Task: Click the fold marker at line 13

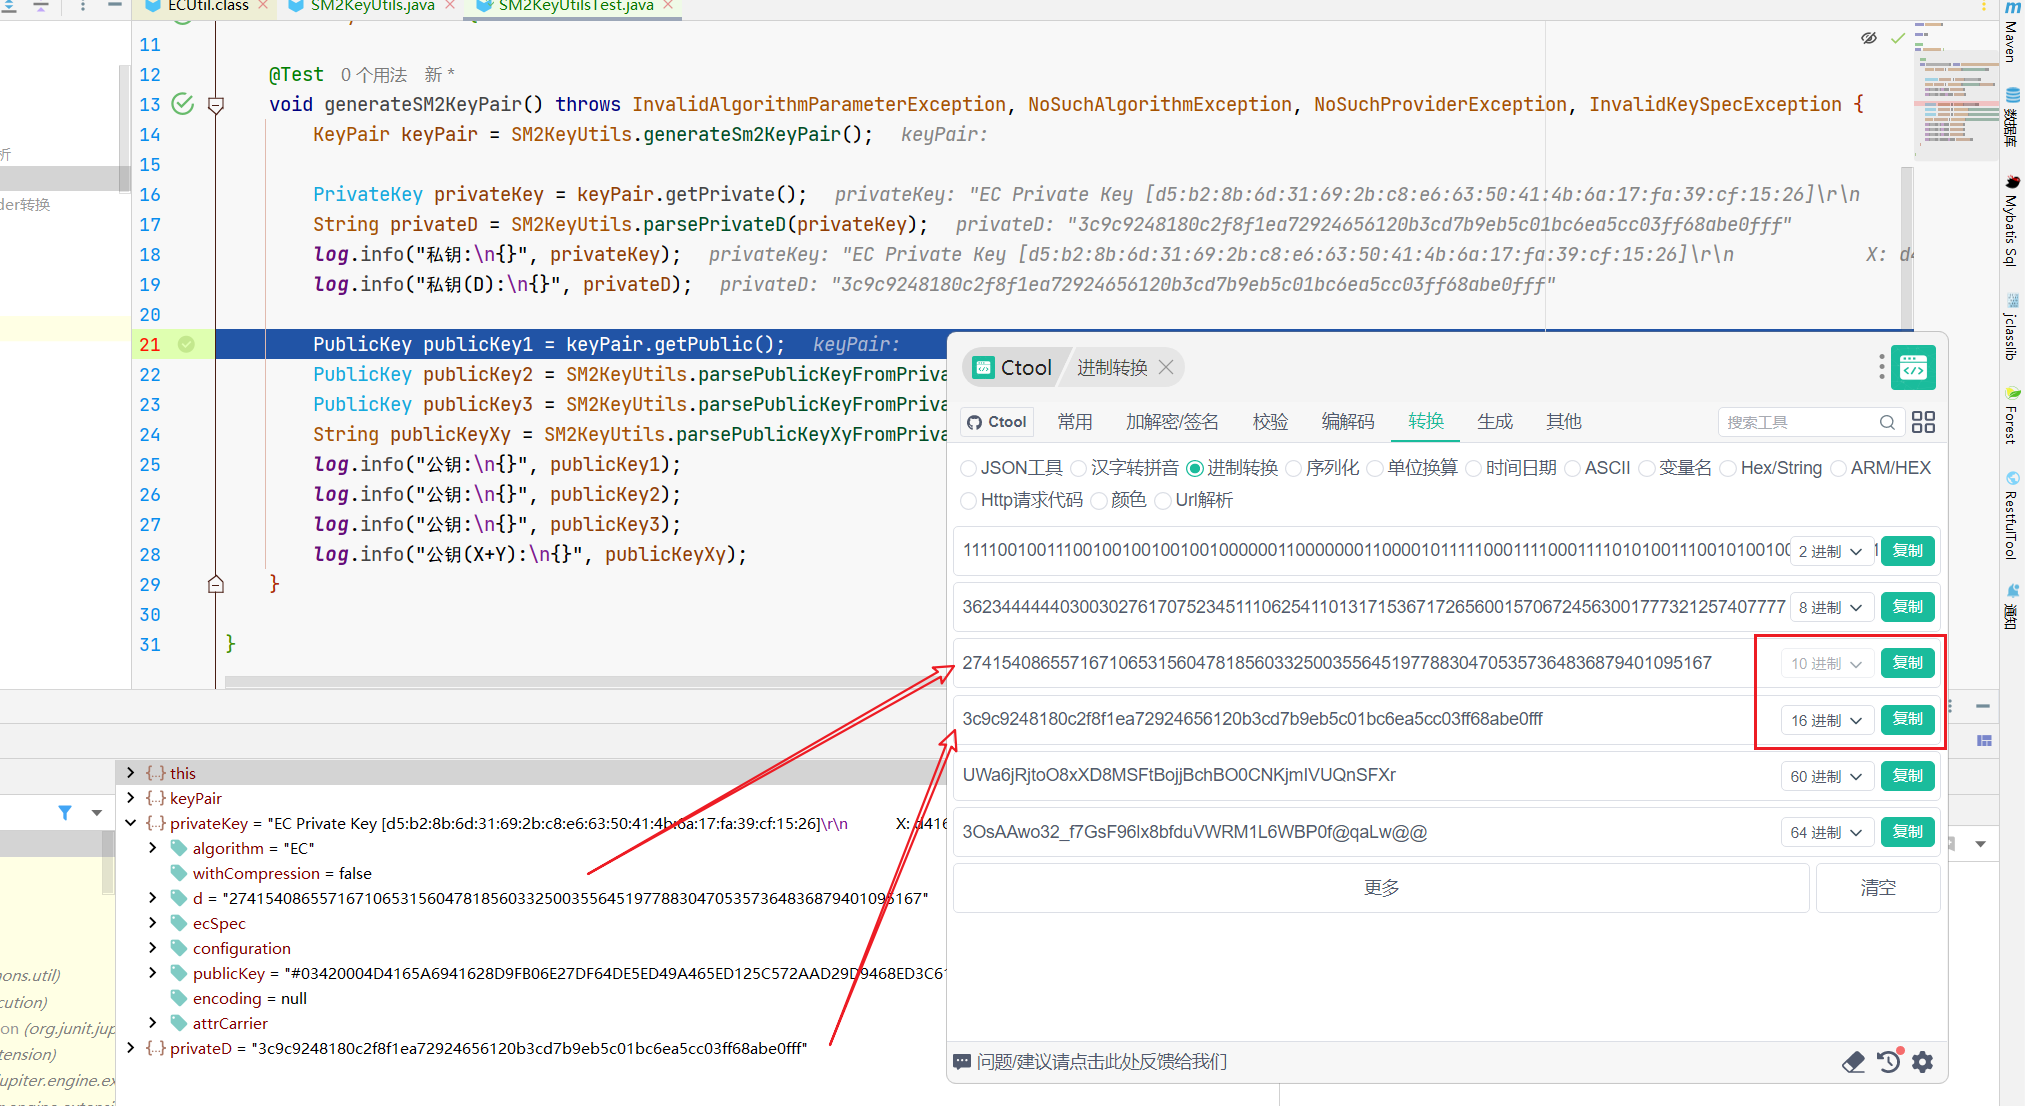Action: coord(215,105)
